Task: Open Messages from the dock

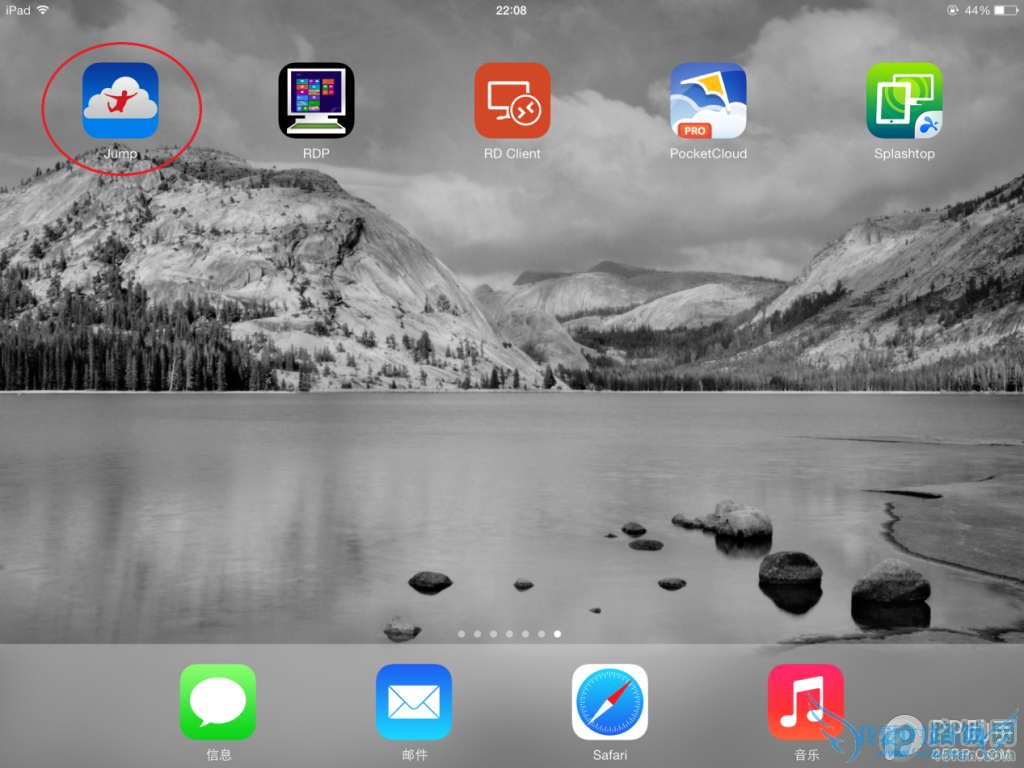Action: pyautogui.click(x=218, y=701)
